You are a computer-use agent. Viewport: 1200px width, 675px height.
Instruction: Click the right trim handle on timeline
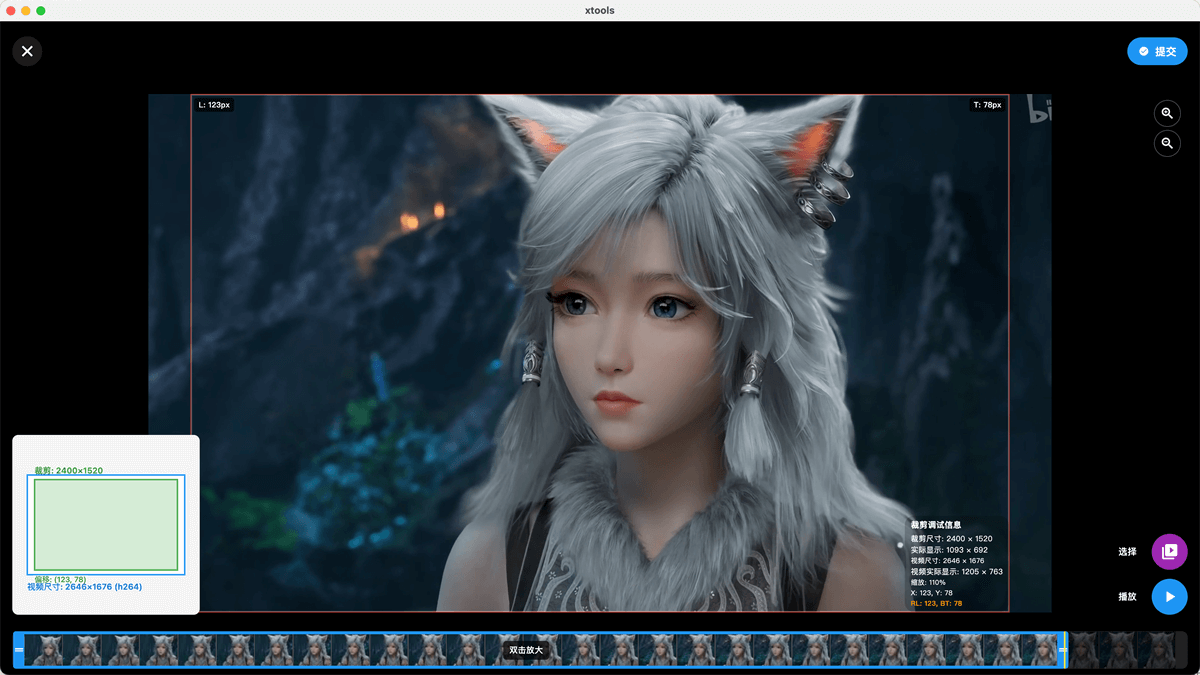(1062, 650)
